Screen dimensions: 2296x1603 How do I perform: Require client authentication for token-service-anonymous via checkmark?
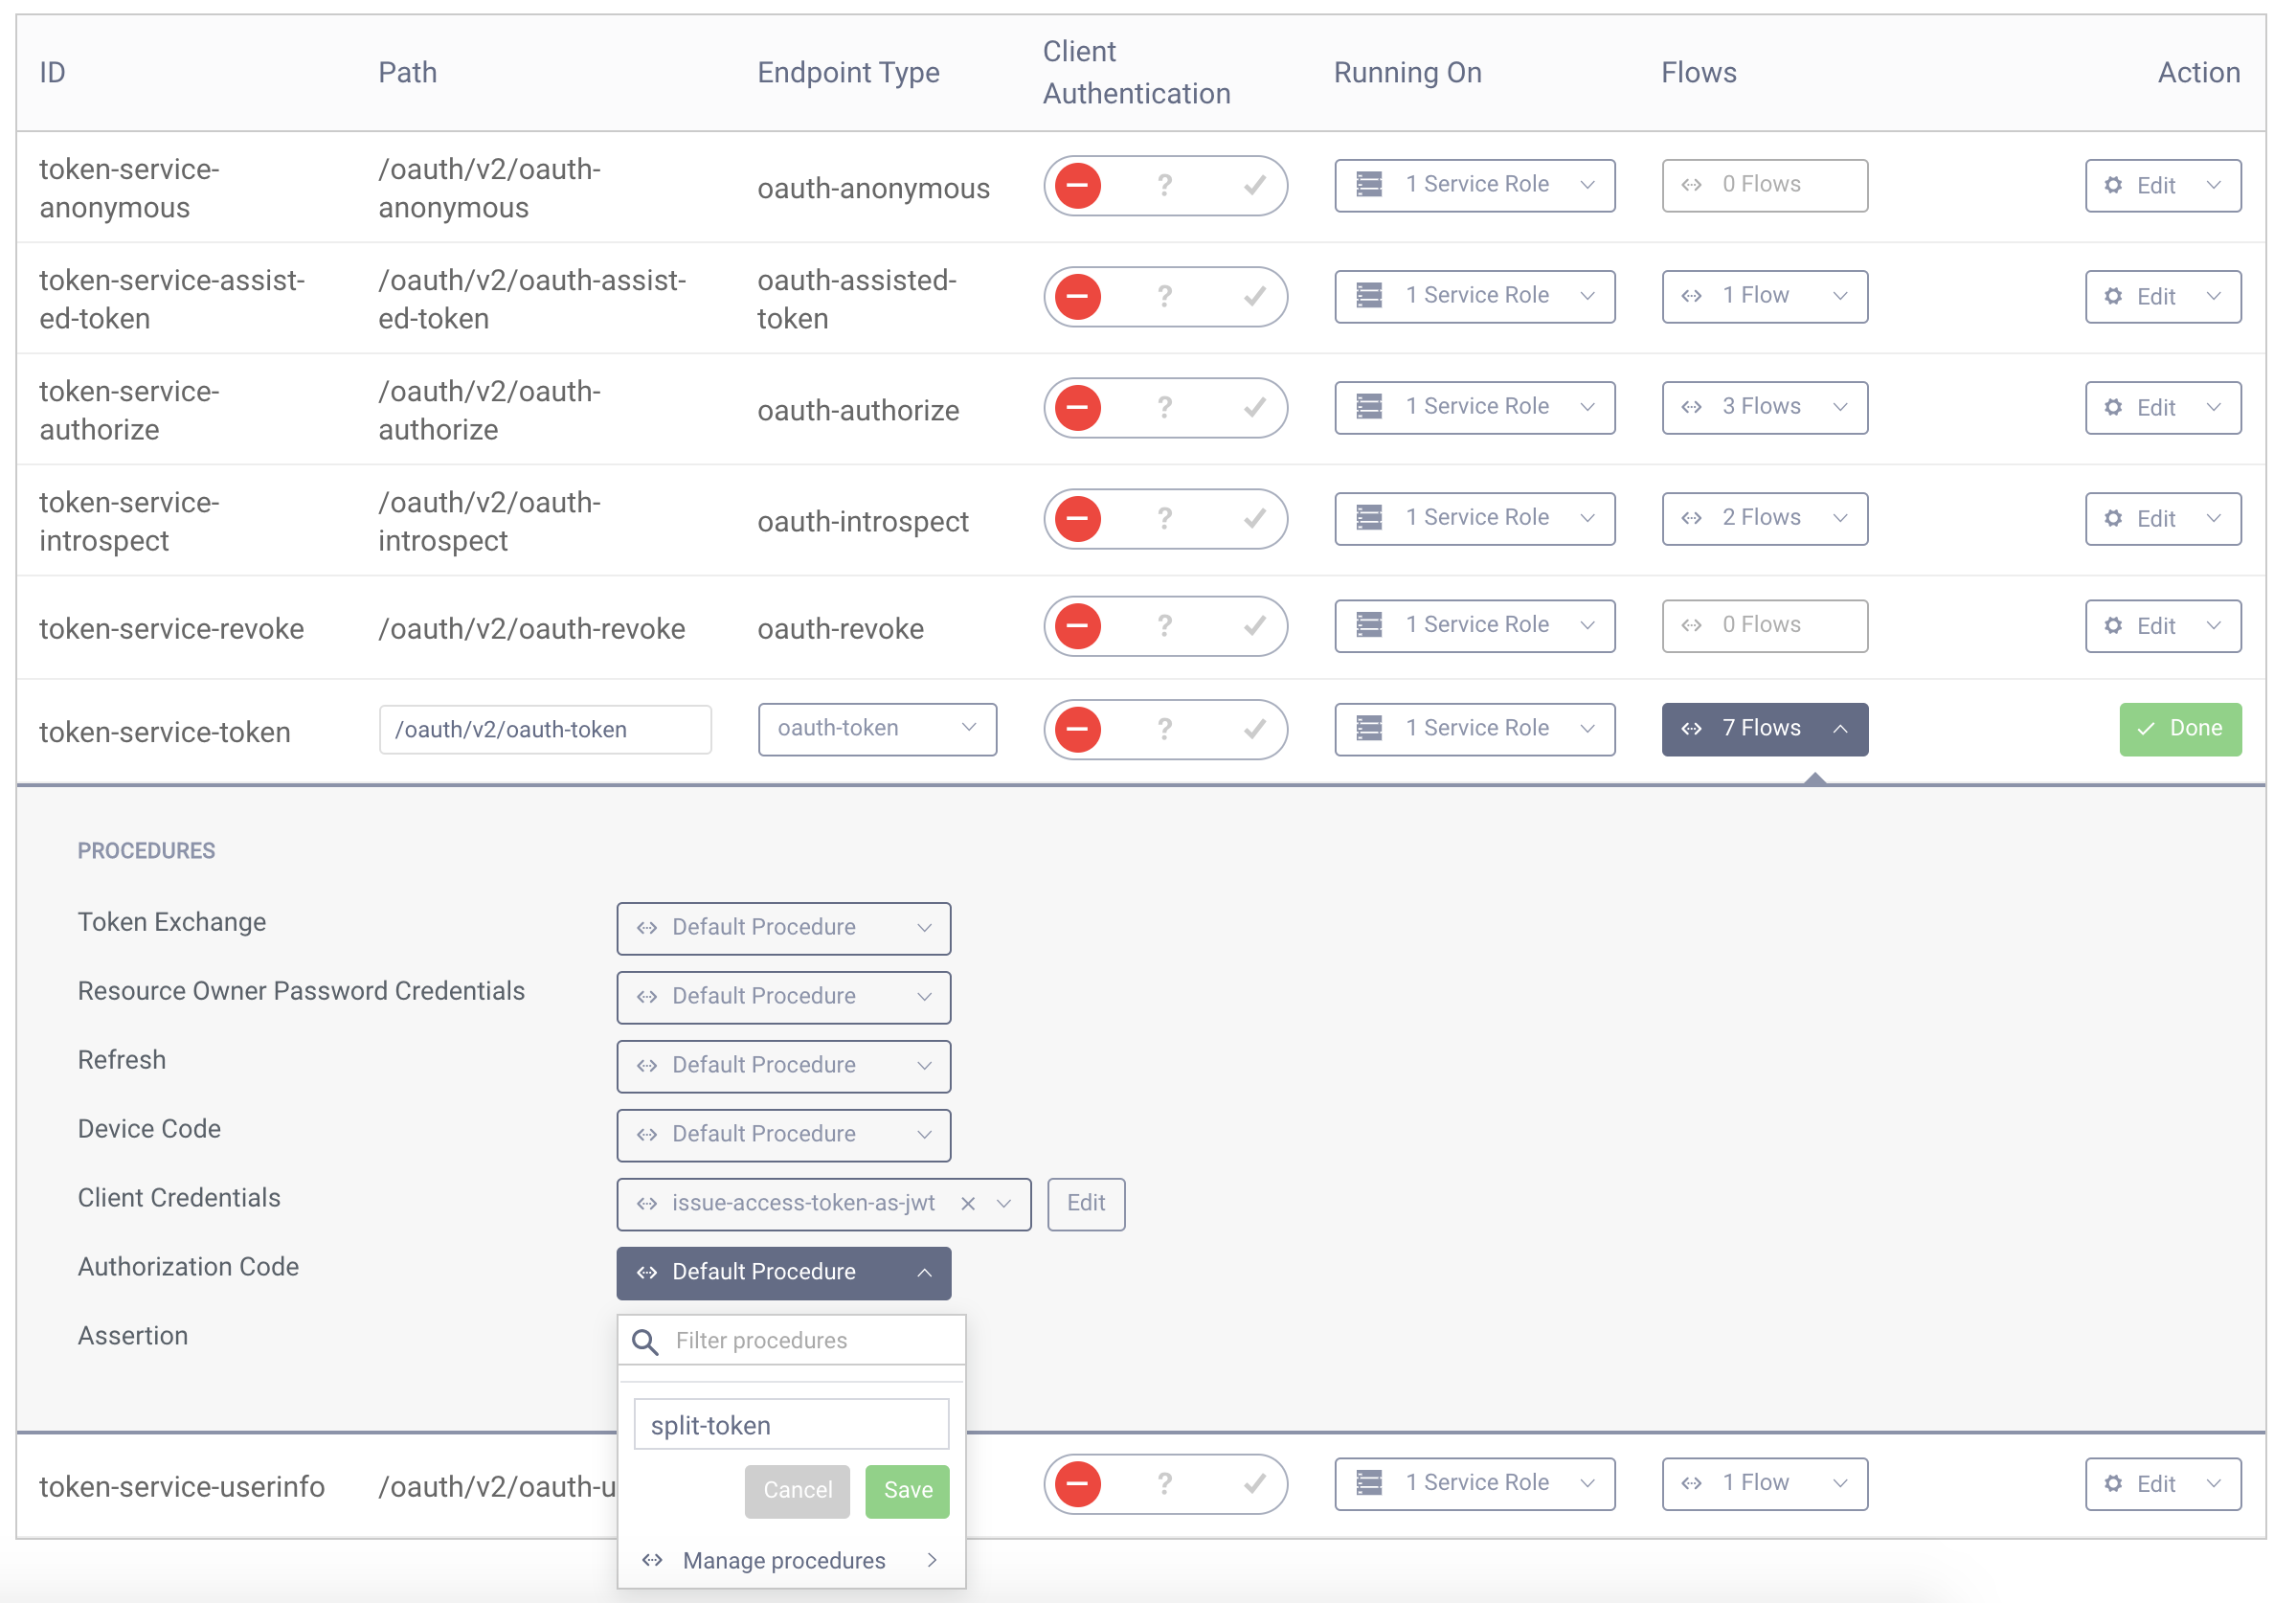click(x=1256, y=186)
